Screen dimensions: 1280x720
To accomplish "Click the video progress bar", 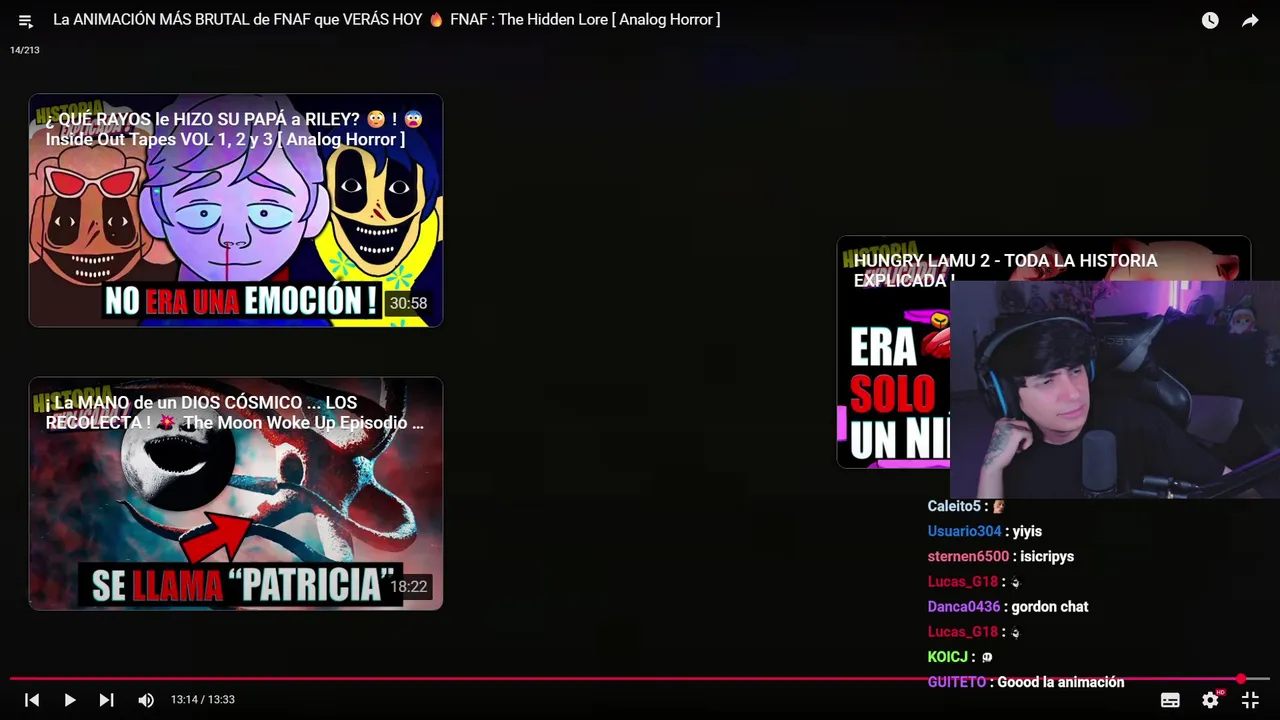I will (640, 679).
